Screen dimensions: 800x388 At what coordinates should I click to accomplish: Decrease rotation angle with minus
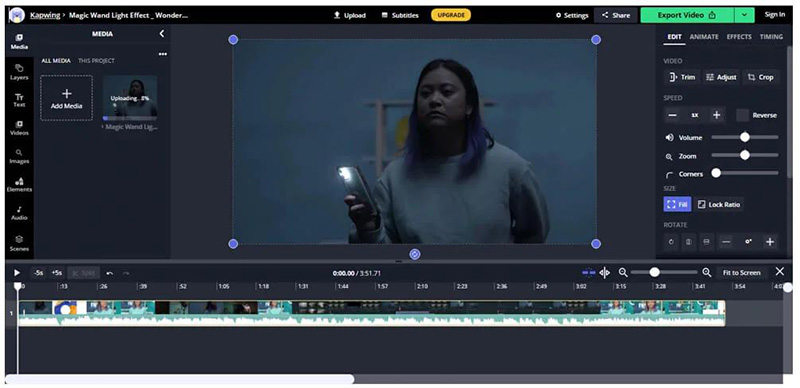pyautogui.click(x=726, y=242)
